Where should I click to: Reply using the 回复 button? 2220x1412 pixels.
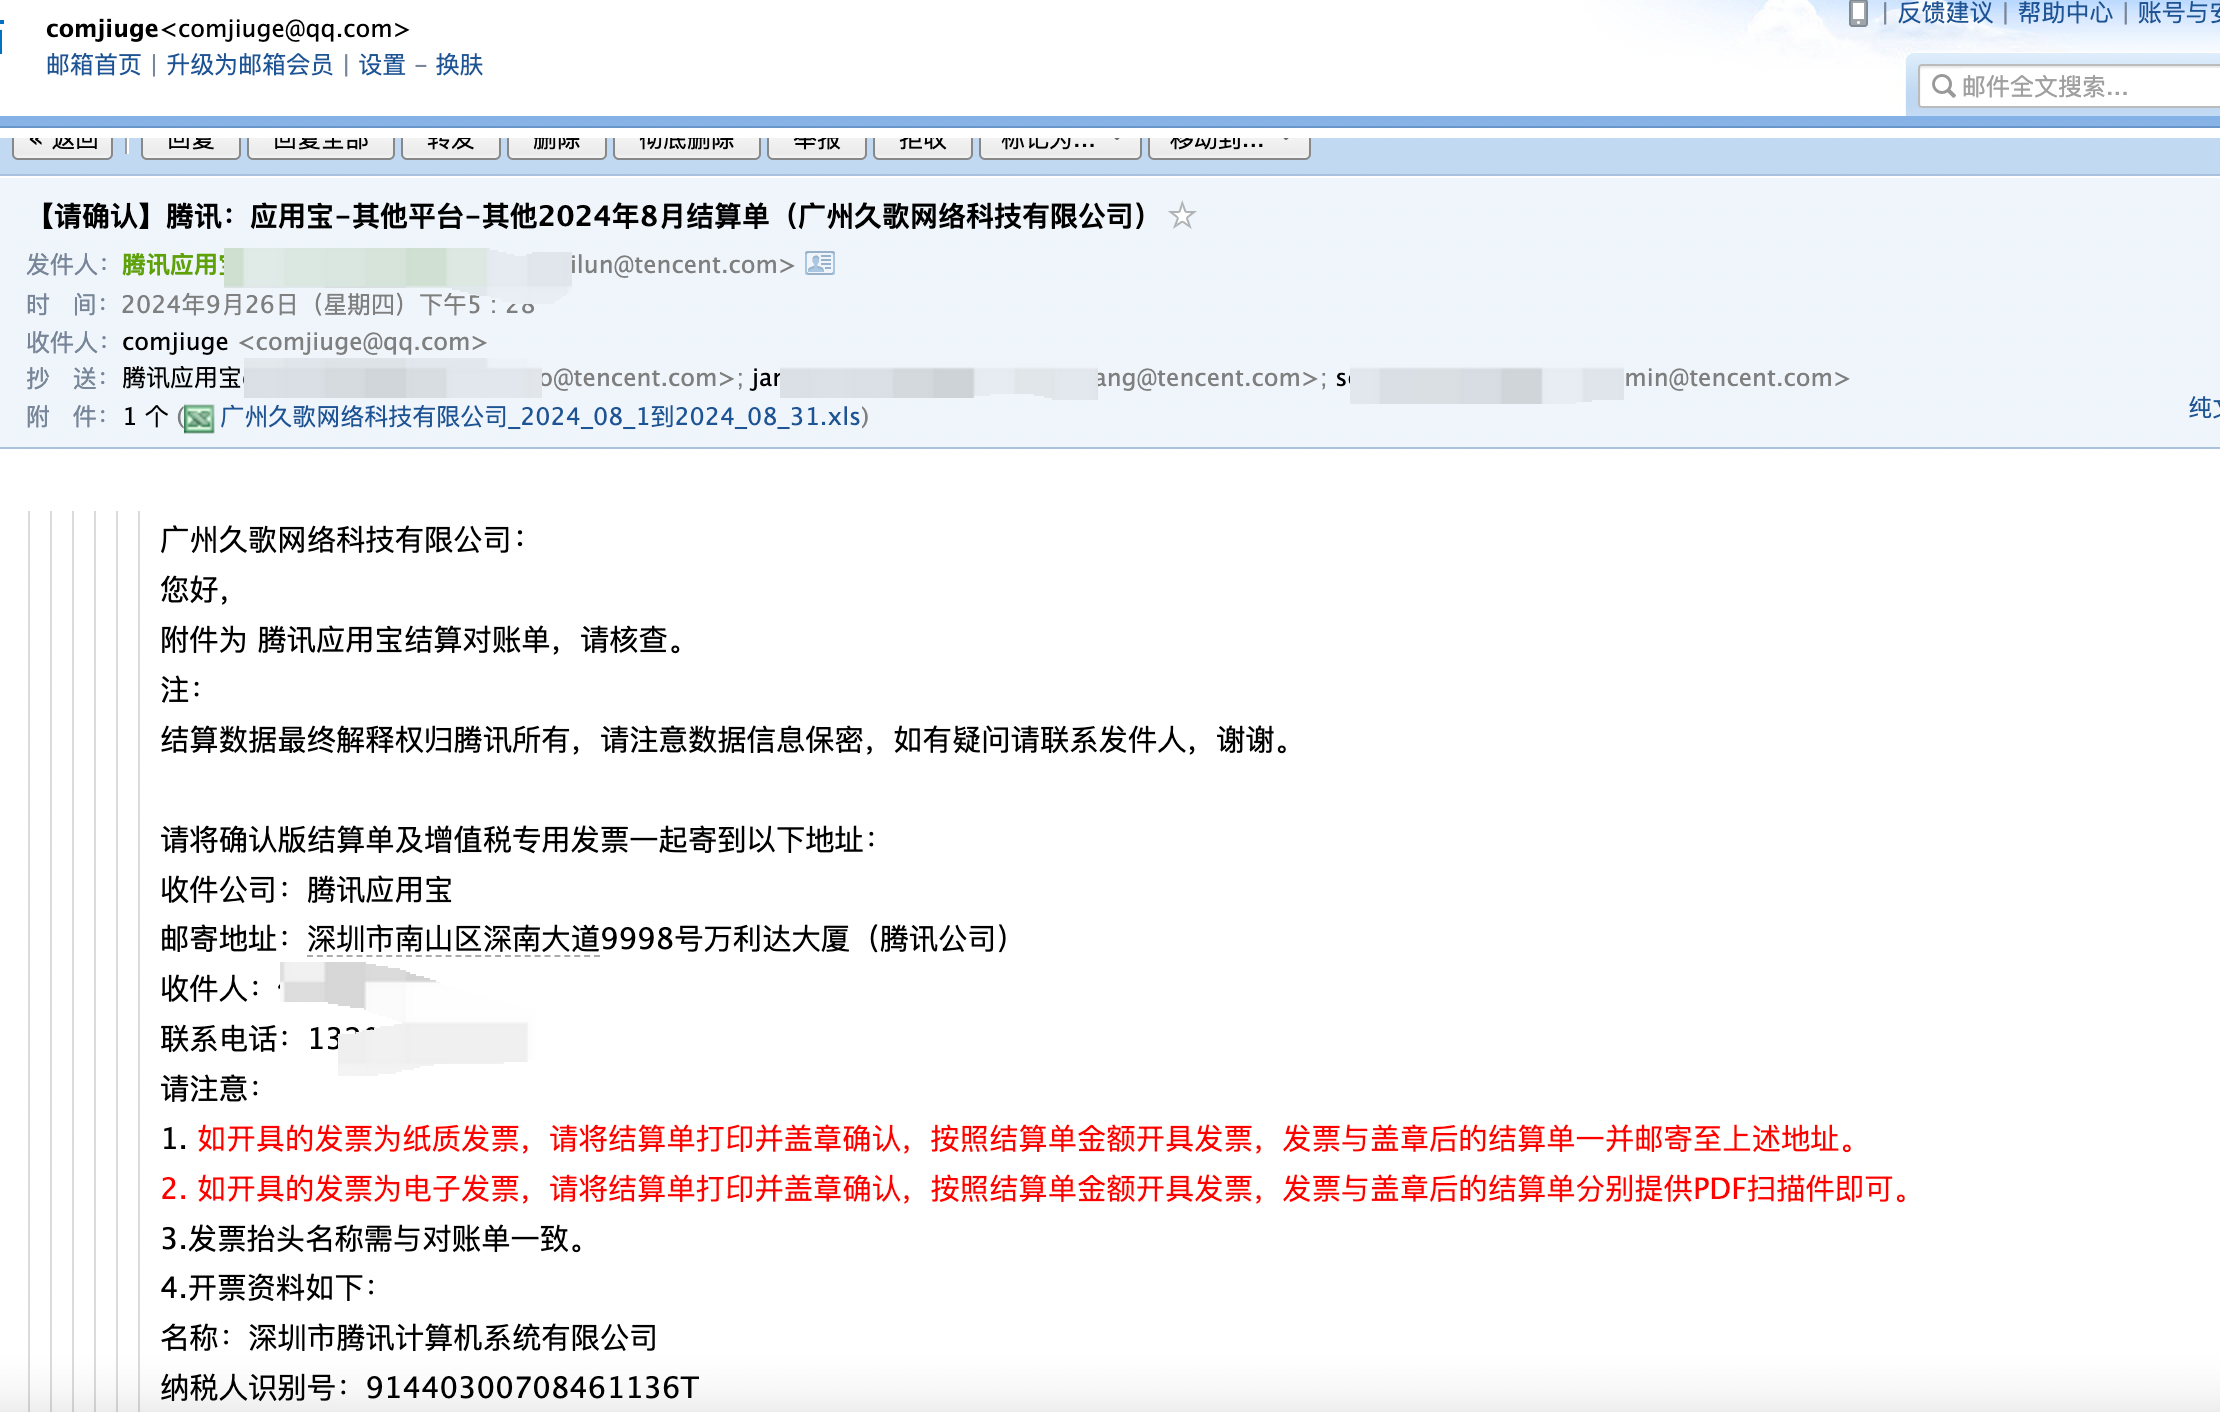(191, 144)
